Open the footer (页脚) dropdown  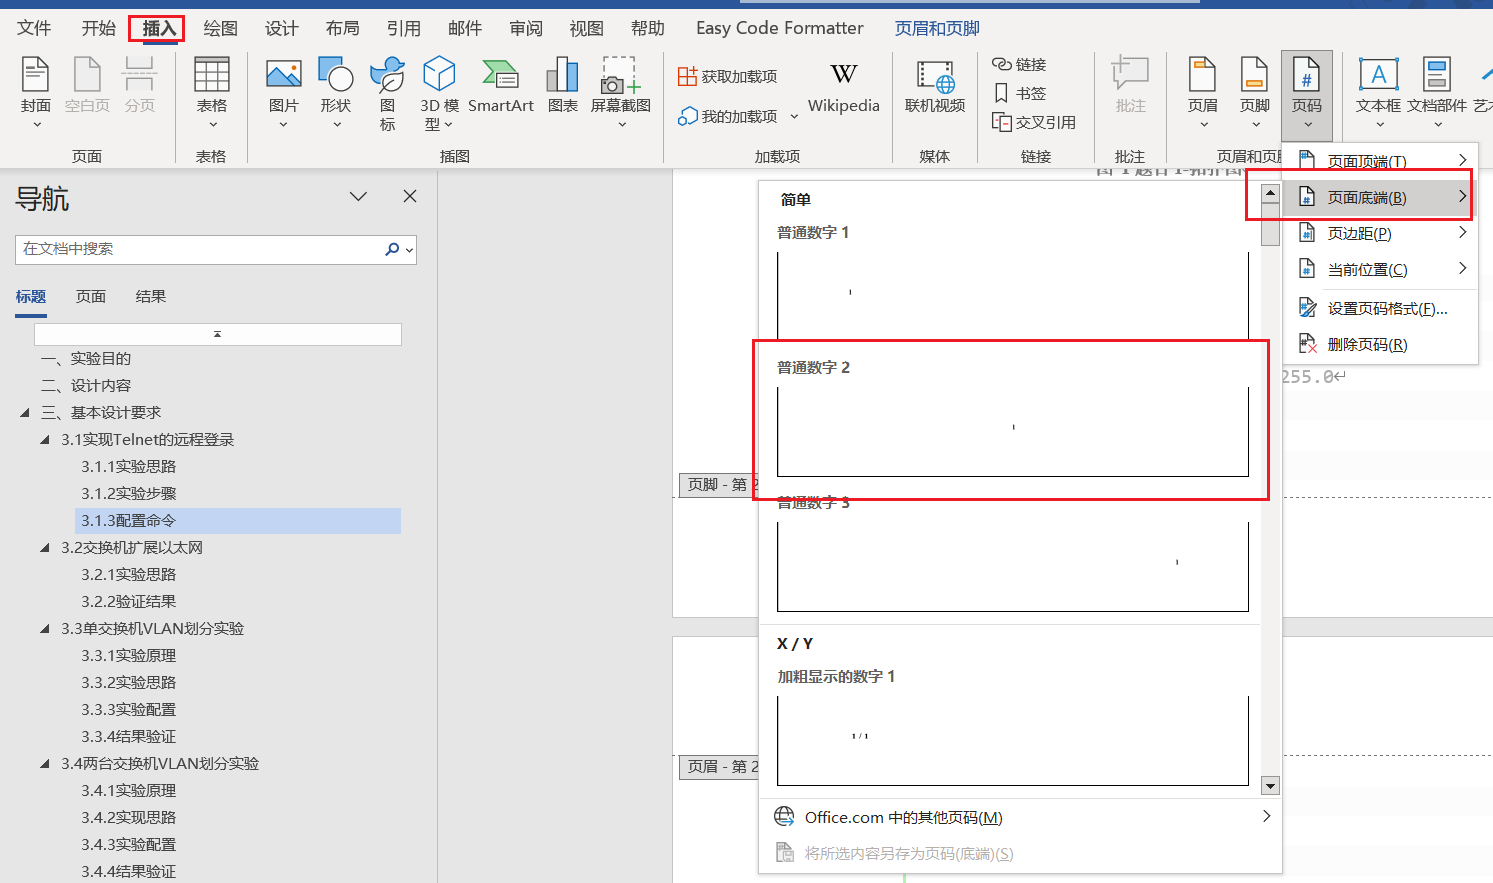pos(1255,93)
